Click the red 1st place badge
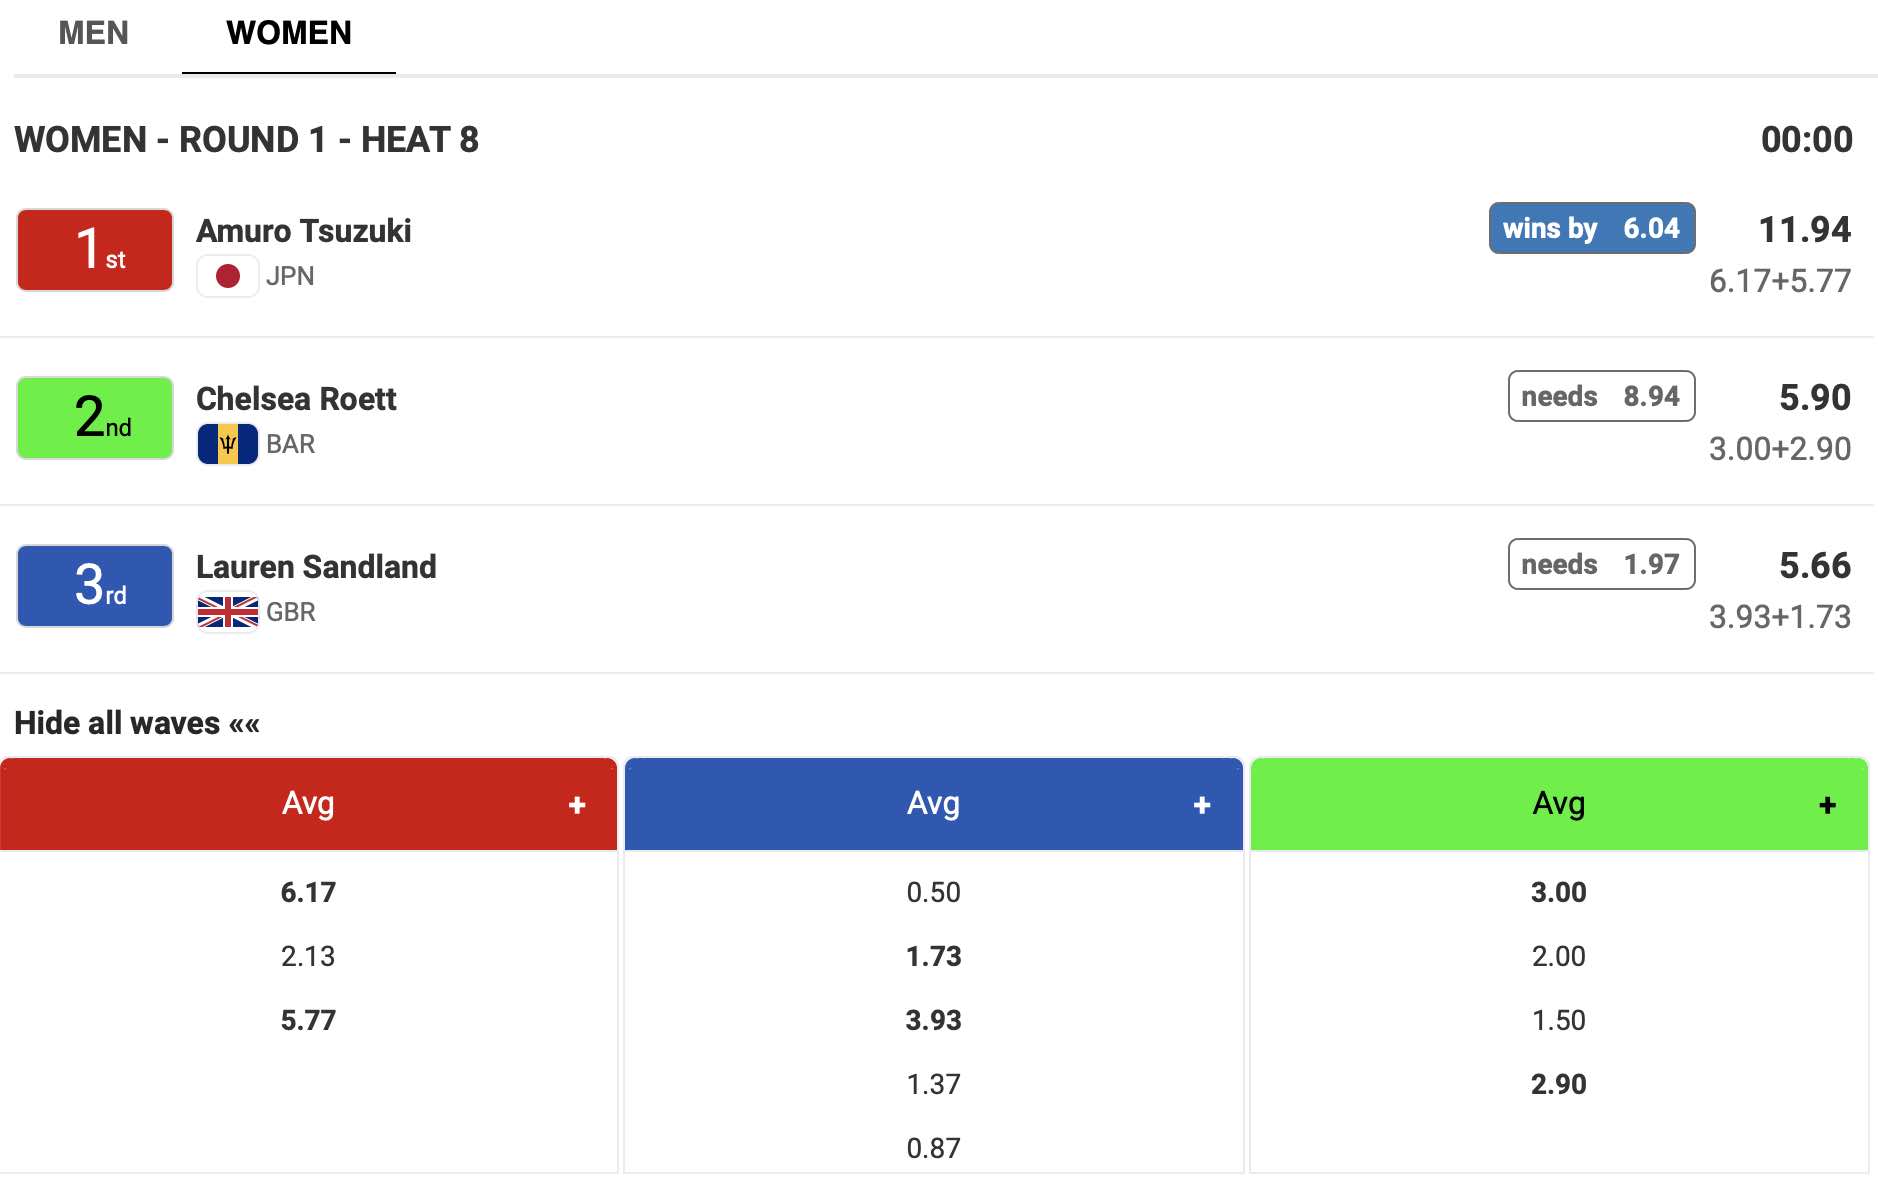Screen dimensions: 1878x1186 click(95, 250)
